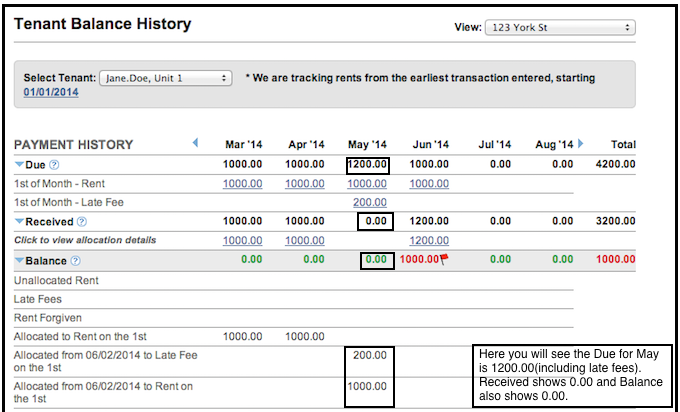Advance to later months with right arrow
The width and height of the screenshot is (680, 412).
click(580, 143)
